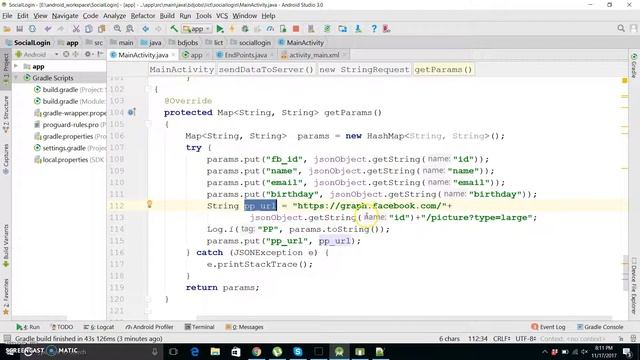Screen dimensions: 640x360
Task: Undo the last edit
Action: coord(48,29)
